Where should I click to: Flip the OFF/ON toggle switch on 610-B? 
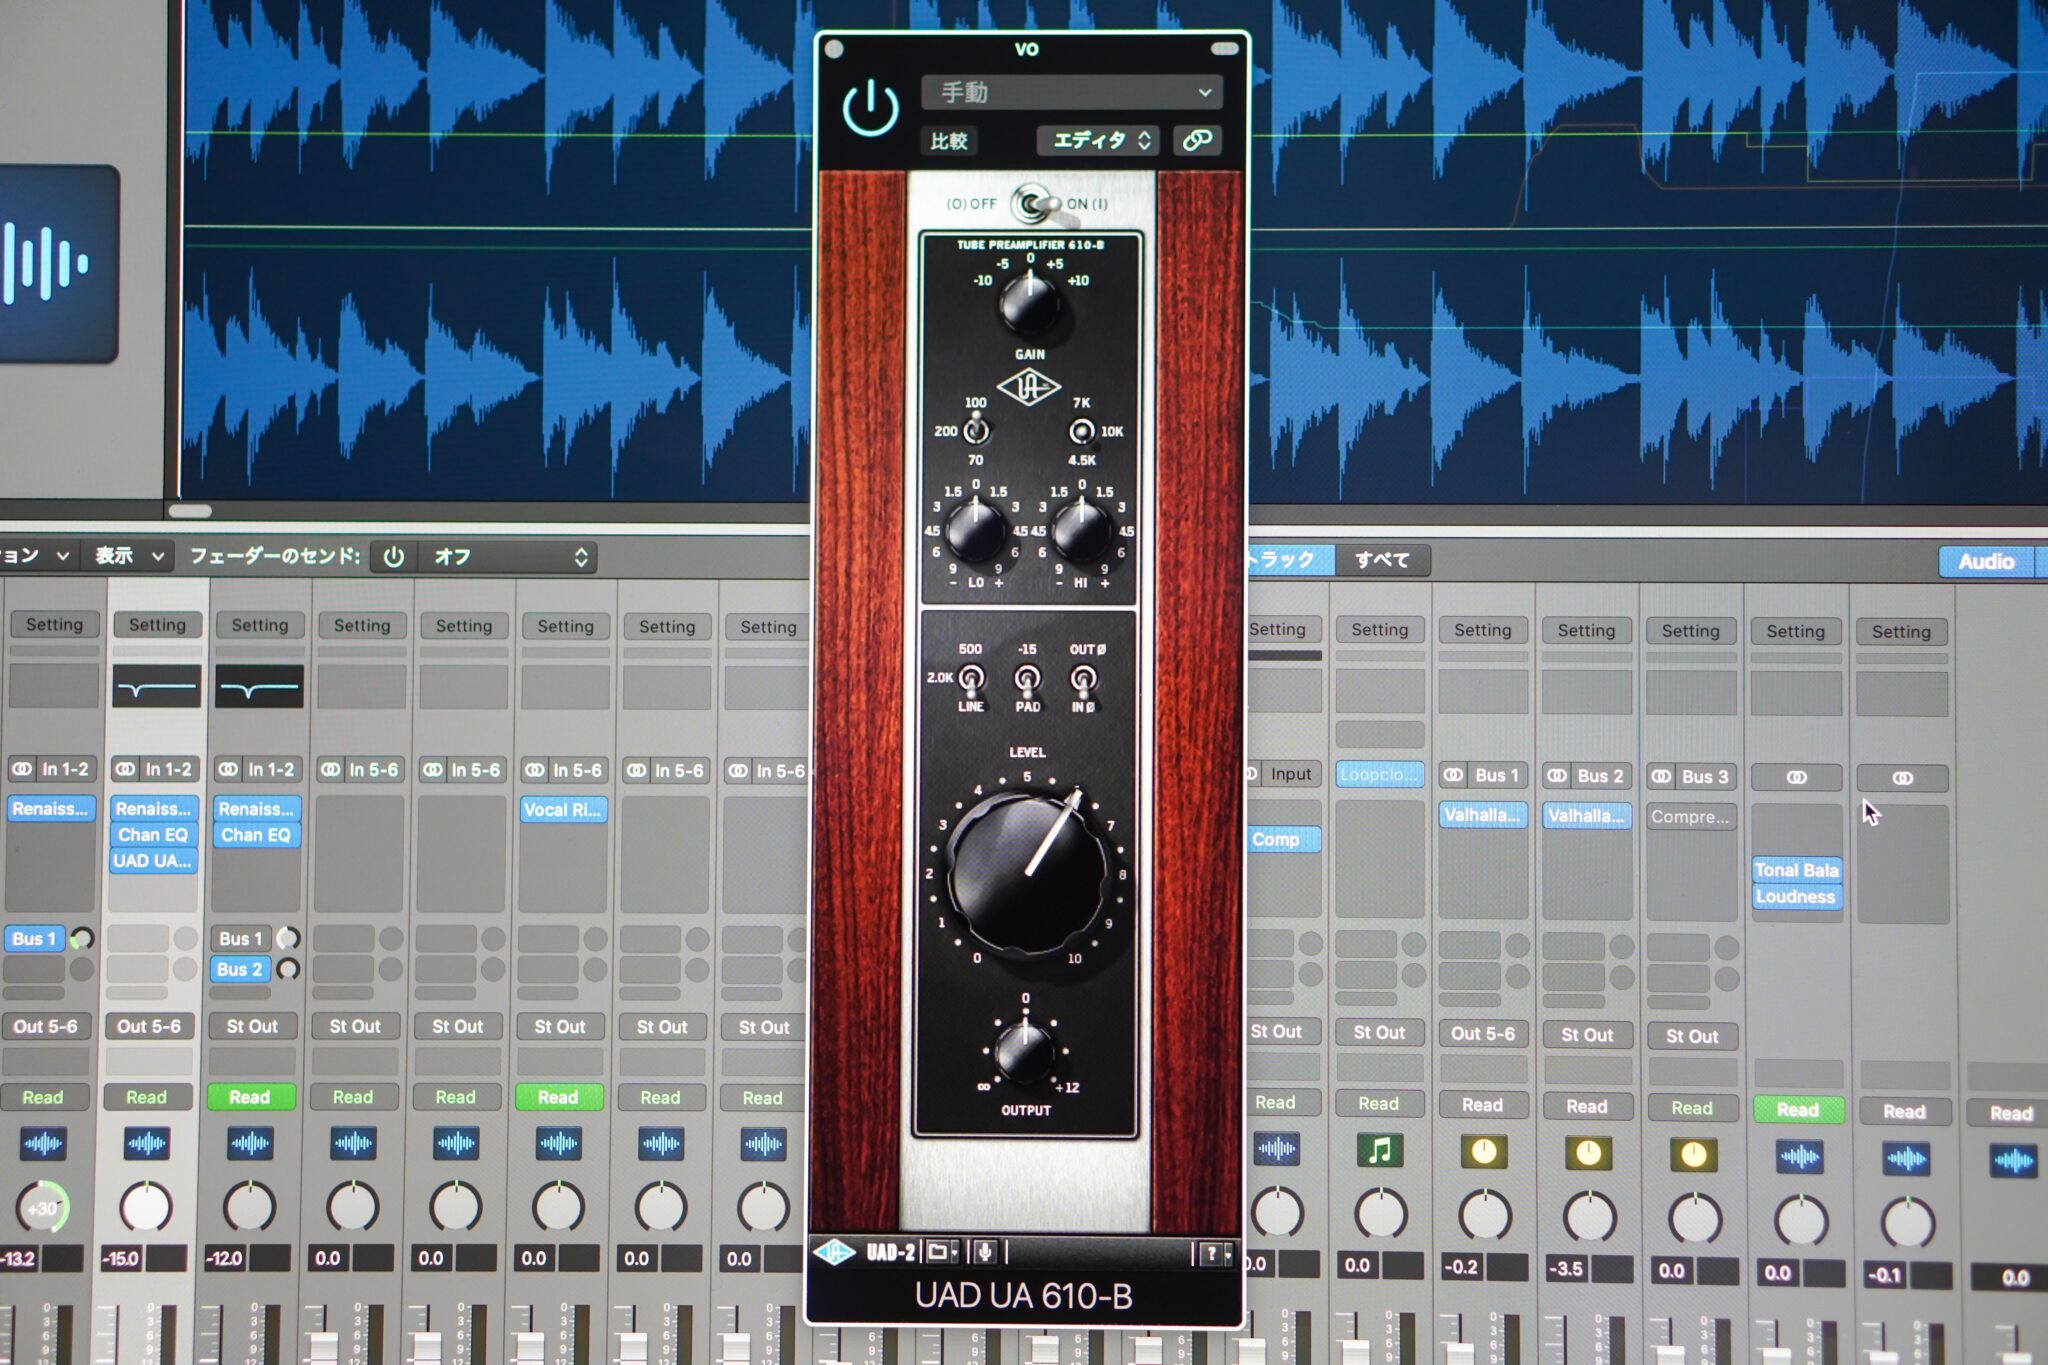click(x=1033, y=204)
